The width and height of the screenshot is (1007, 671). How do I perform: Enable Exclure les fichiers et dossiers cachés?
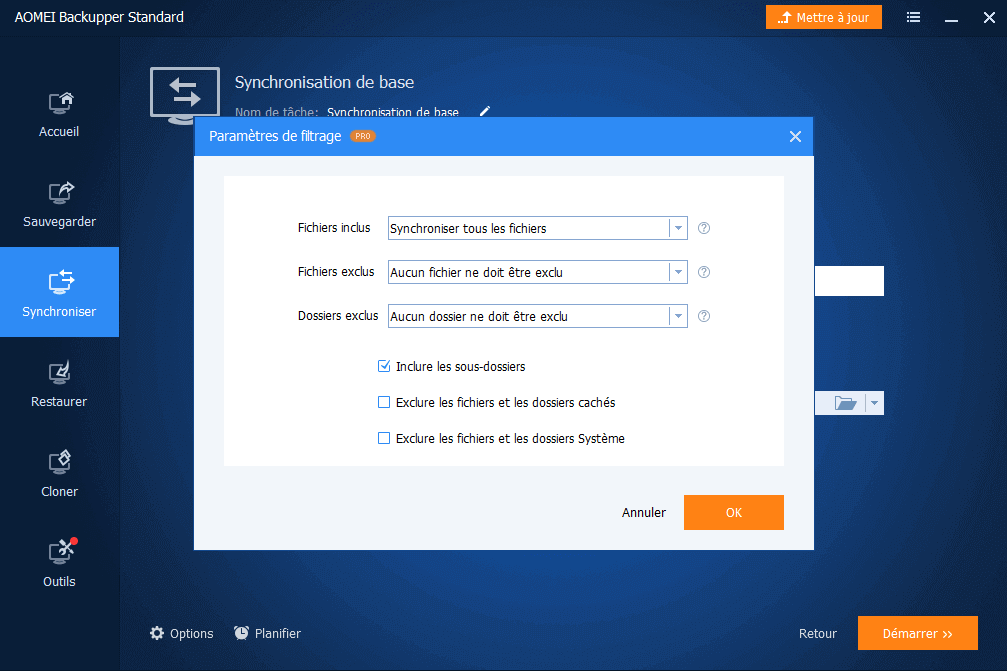click(x=384, y=402)
